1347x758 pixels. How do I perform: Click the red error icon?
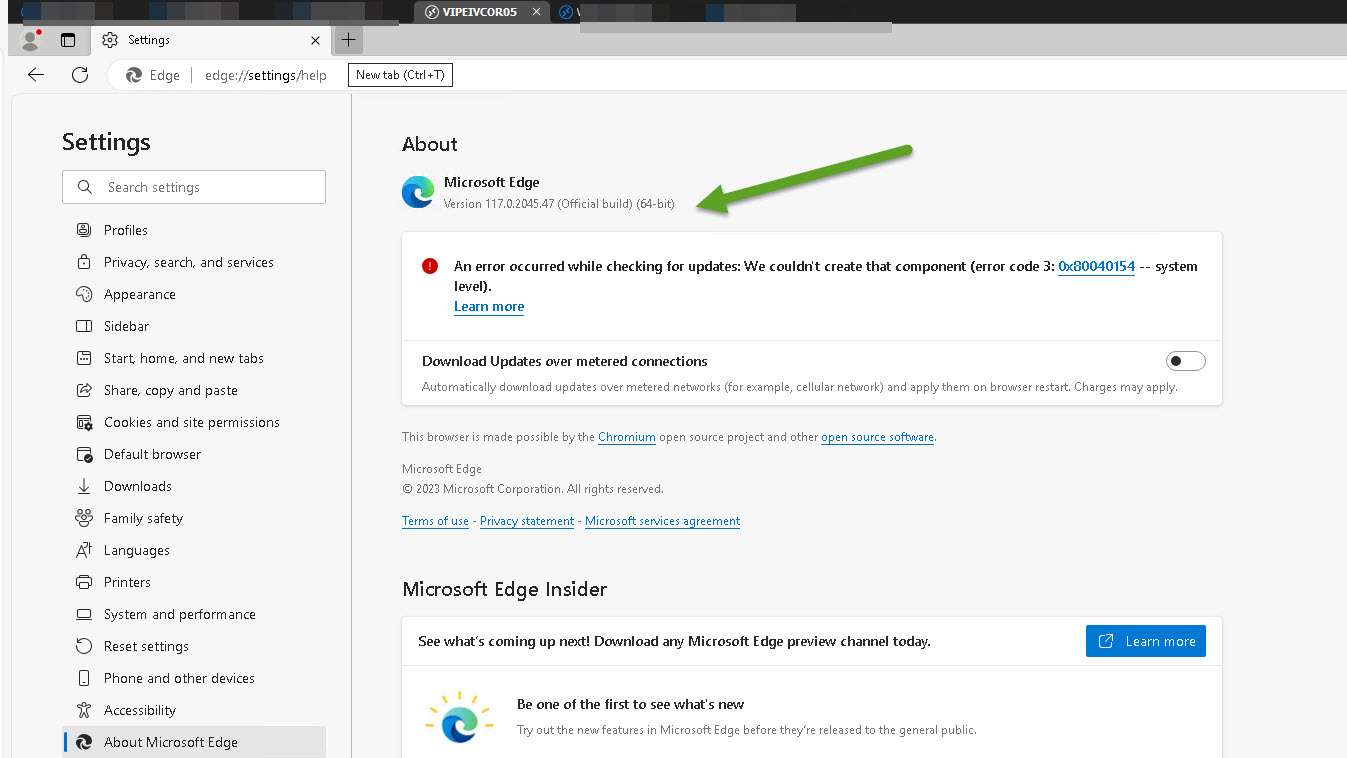[x=430, y=266]
